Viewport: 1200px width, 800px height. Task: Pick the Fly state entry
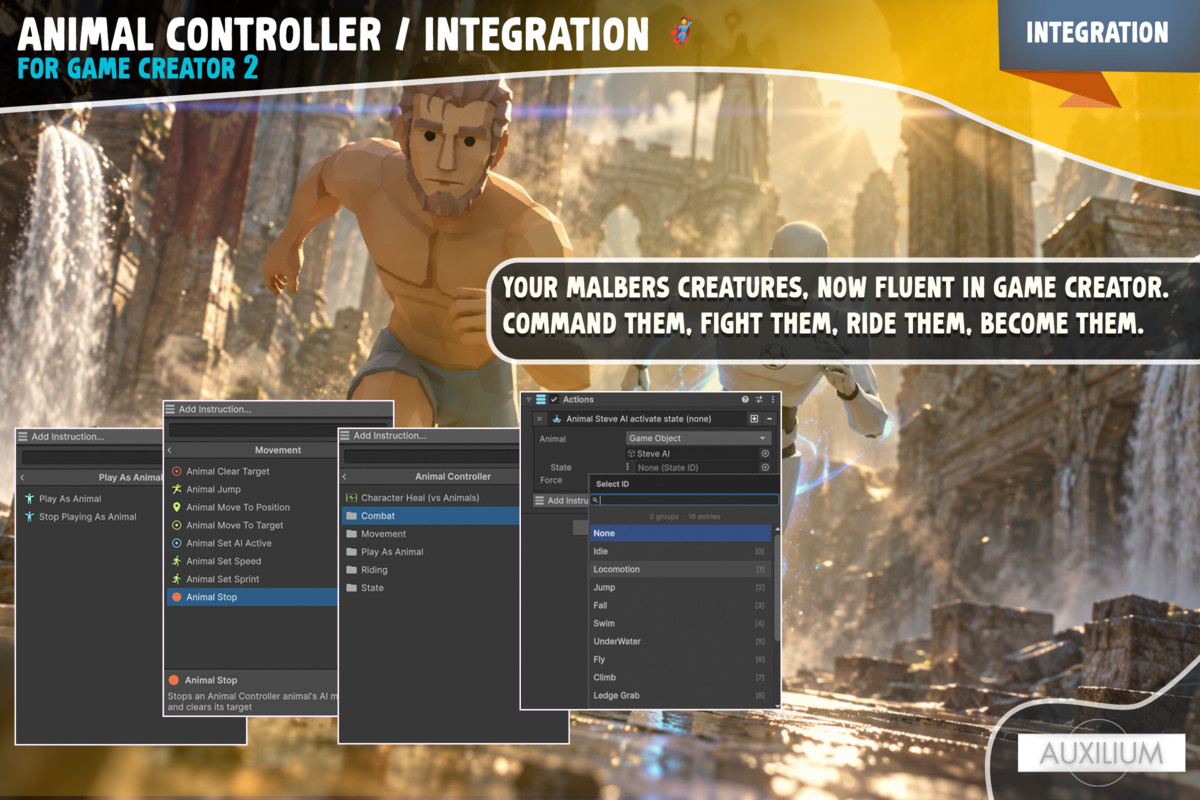click(x=680, y=659)
